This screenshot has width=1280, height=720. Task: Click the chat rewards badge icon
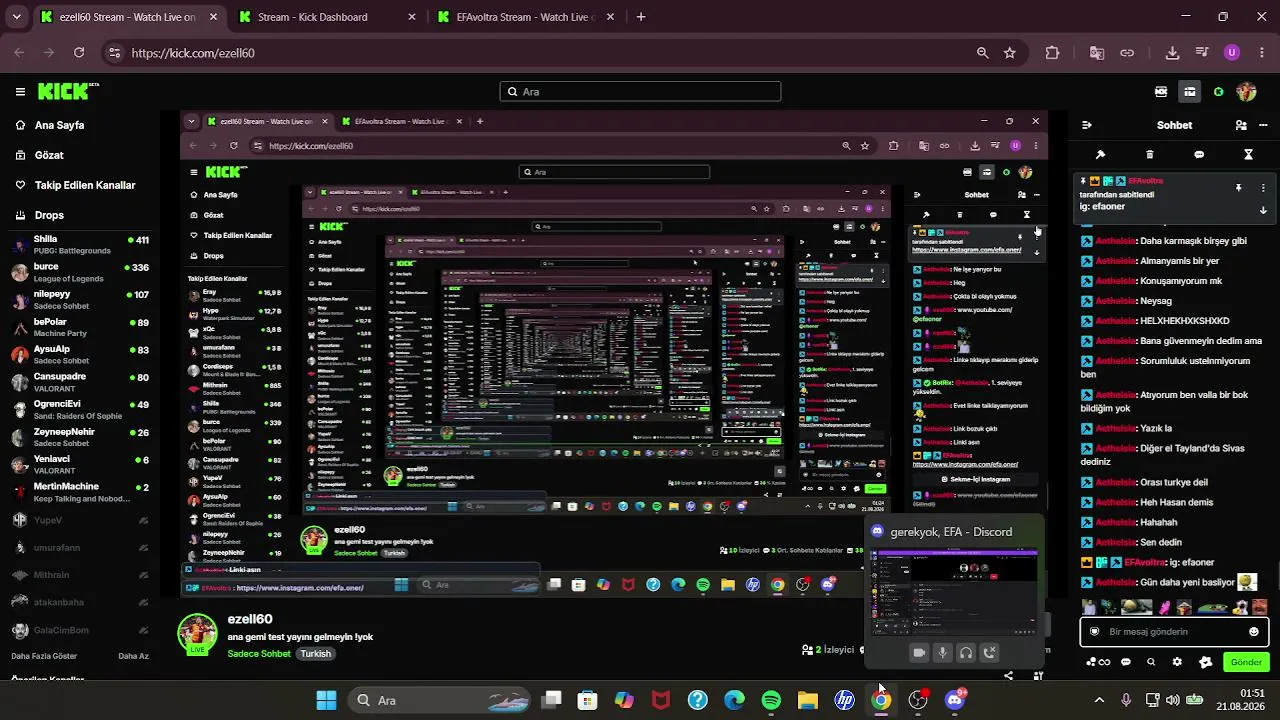click(1205, 662)
